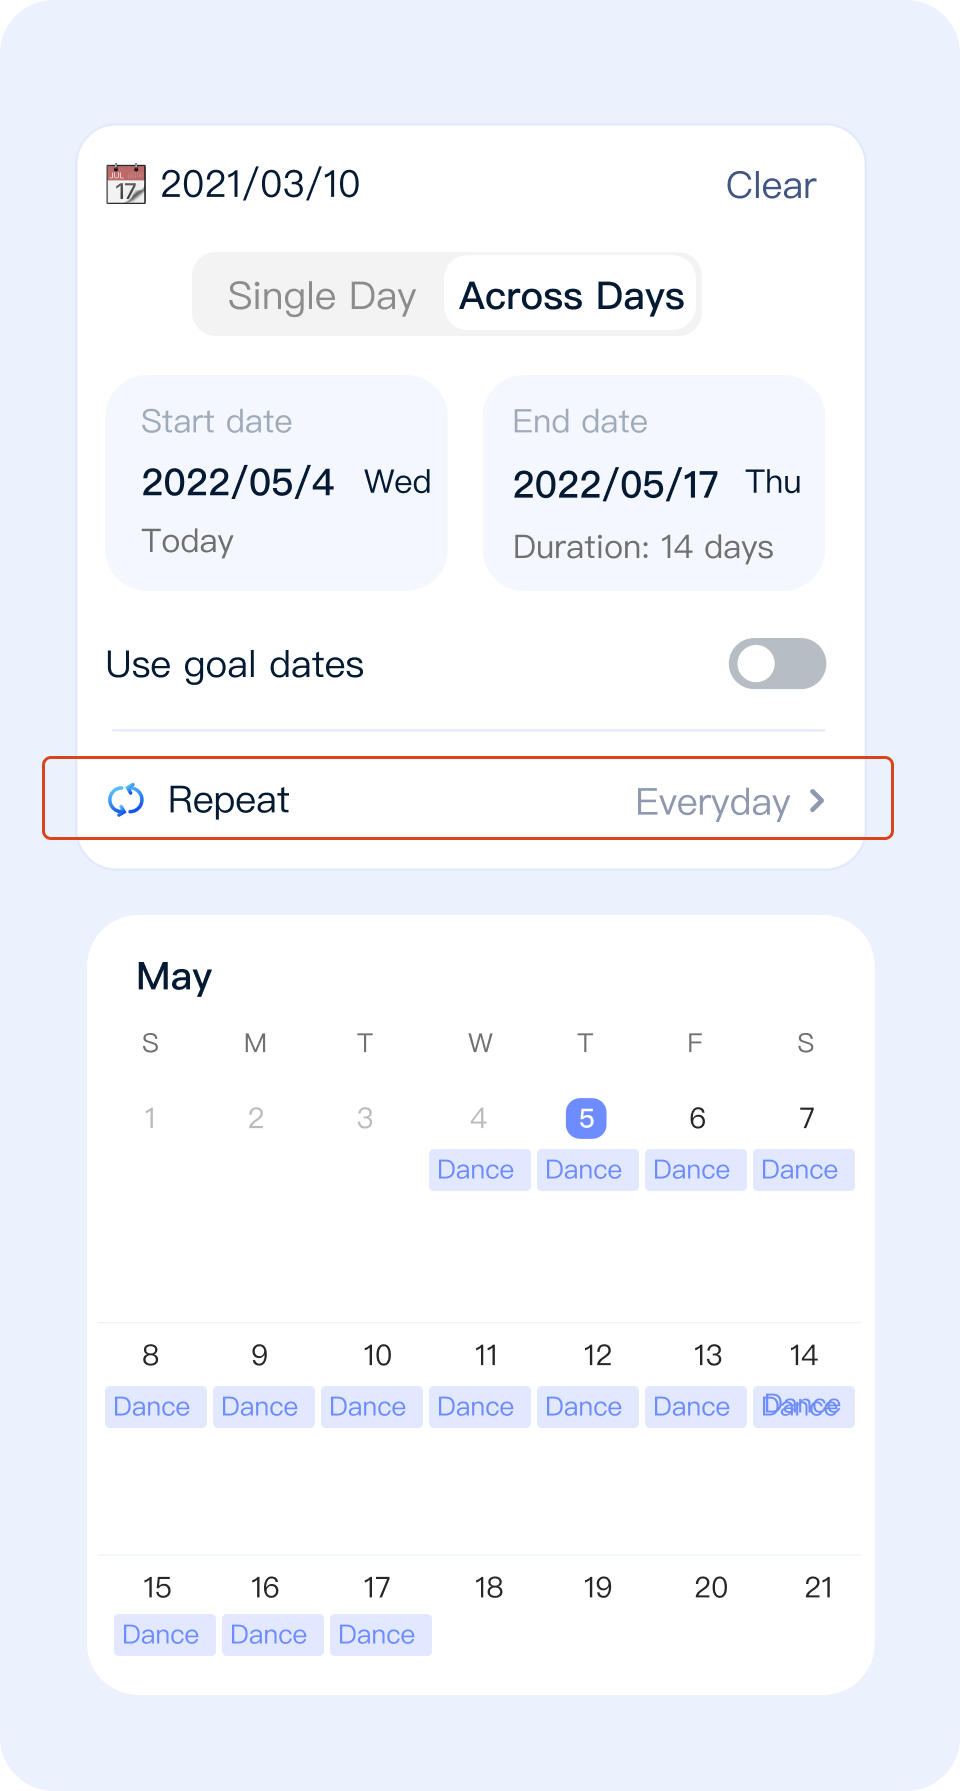The height and width of the screenshot is (1791, 960).
Task: Select the Across Days tab
Action: (571, 296)
